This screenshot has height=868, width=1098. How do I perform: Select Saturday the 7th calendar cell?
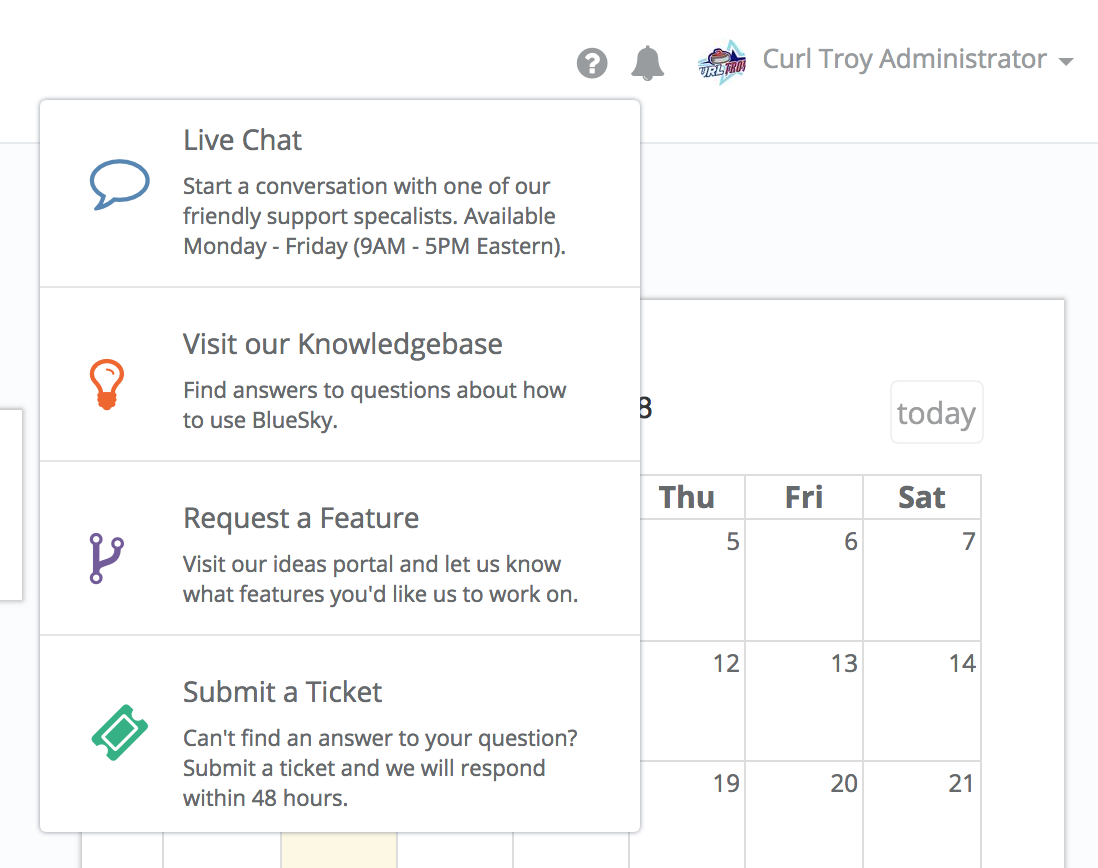coord(922,580)
